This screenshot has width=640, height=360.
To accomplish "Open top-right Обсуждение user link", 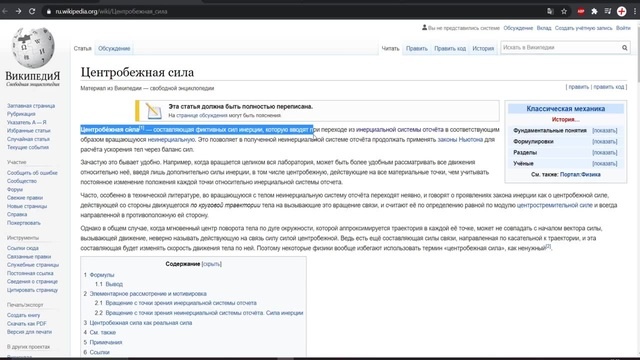I will [x=518, y=28].
